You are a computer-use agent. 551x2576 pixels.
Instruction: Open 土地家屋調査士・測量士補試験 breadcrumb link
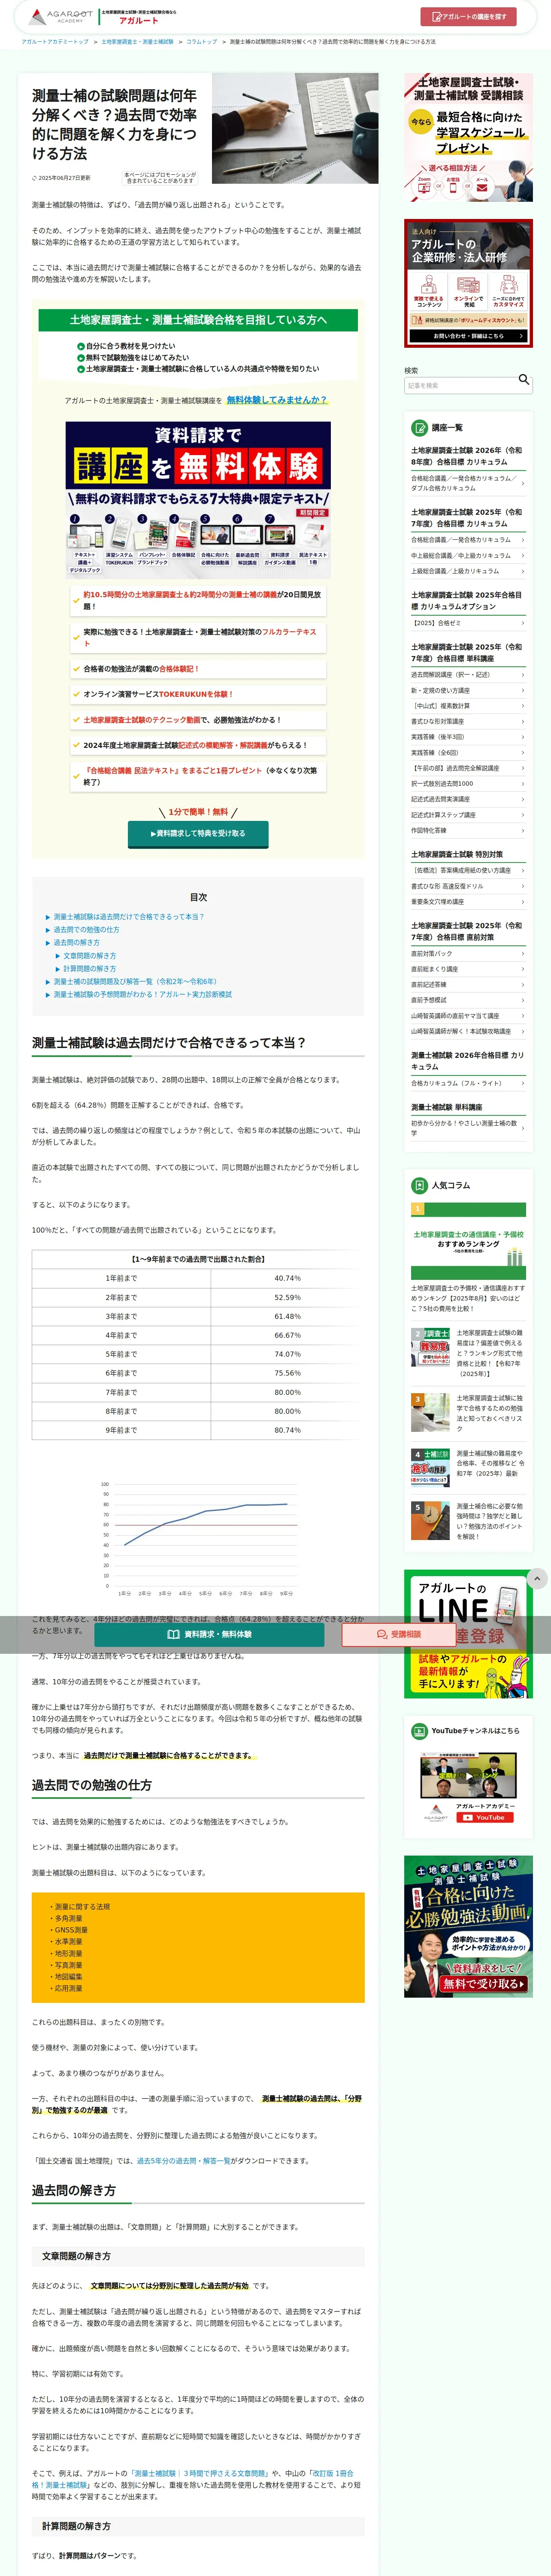pos(137,42)
